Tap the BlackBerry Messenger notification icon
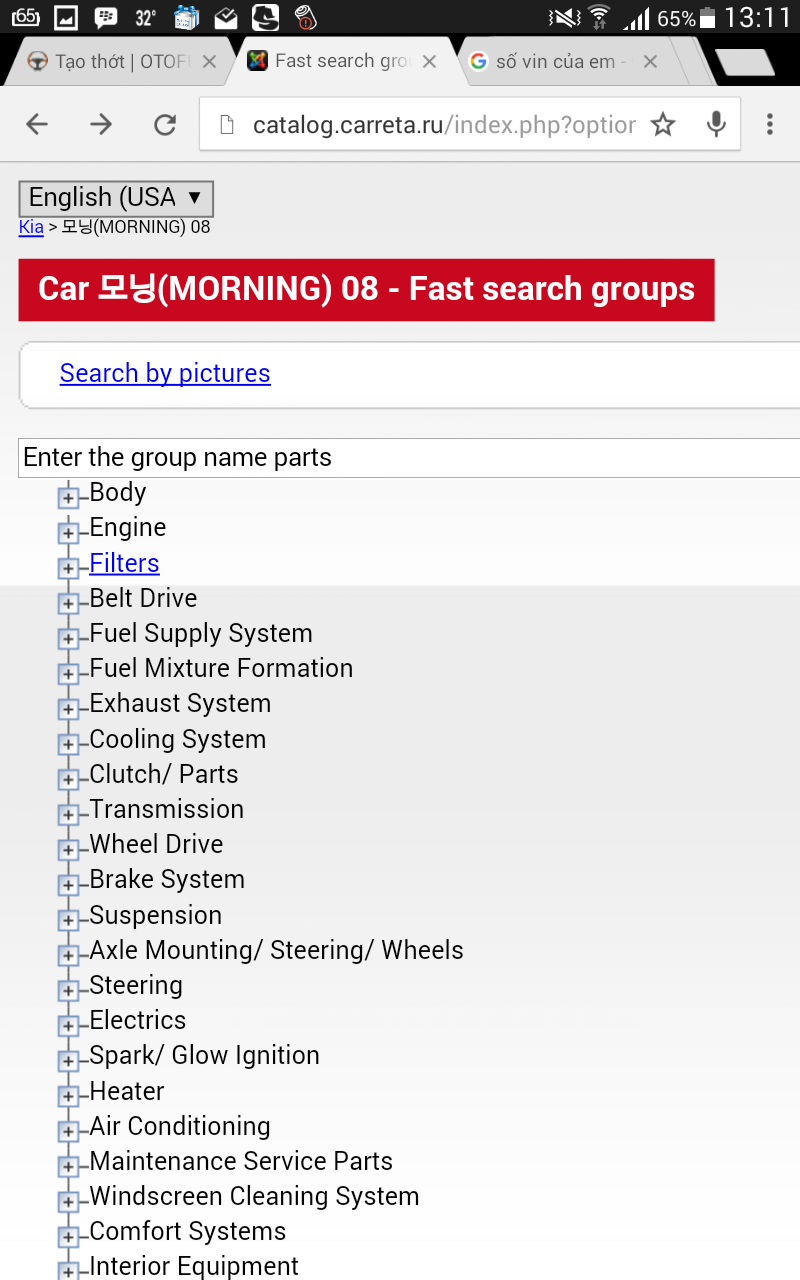800x1280 pixels. 105,17
